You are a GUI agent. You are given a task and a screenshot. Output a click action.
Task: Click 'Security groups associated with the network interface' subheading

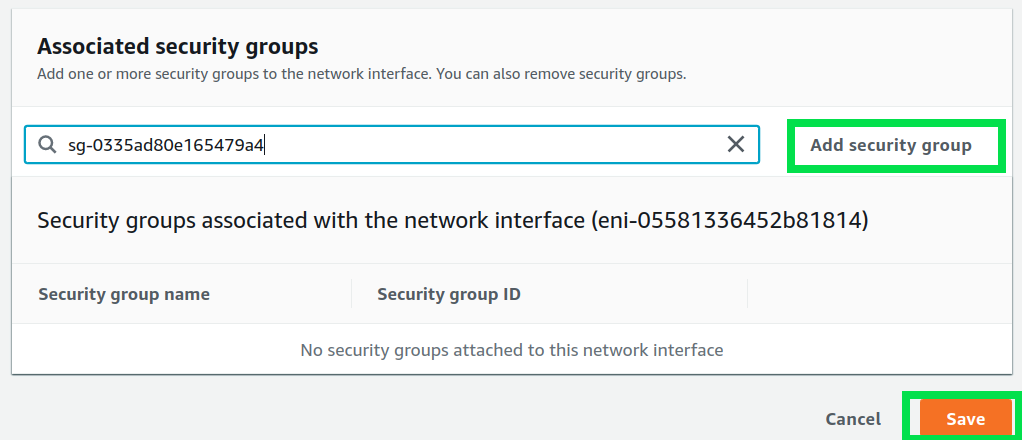coord(310,221)
